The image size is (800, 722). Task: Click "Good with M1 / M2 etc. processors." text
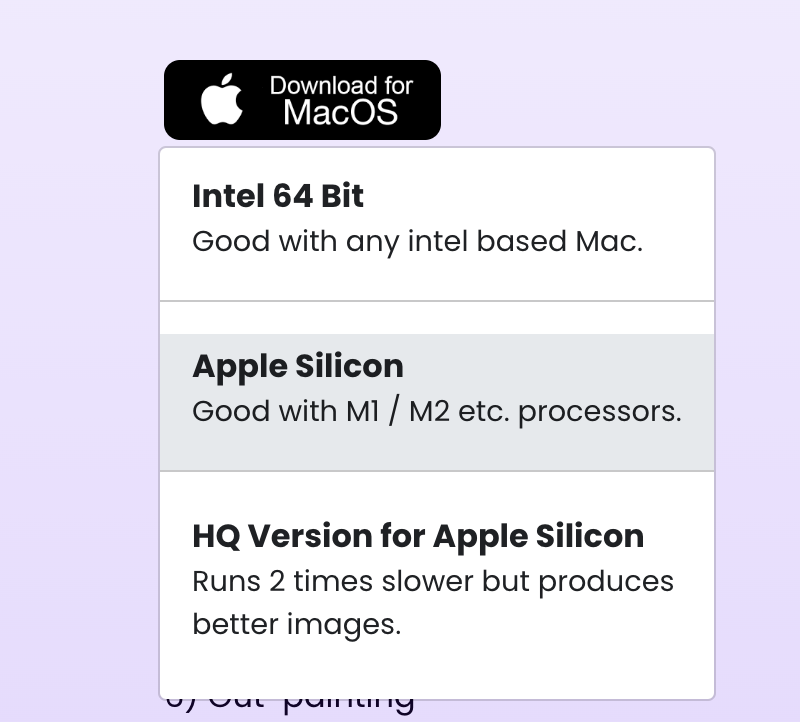pyautogui.click(x=436, y=411)
